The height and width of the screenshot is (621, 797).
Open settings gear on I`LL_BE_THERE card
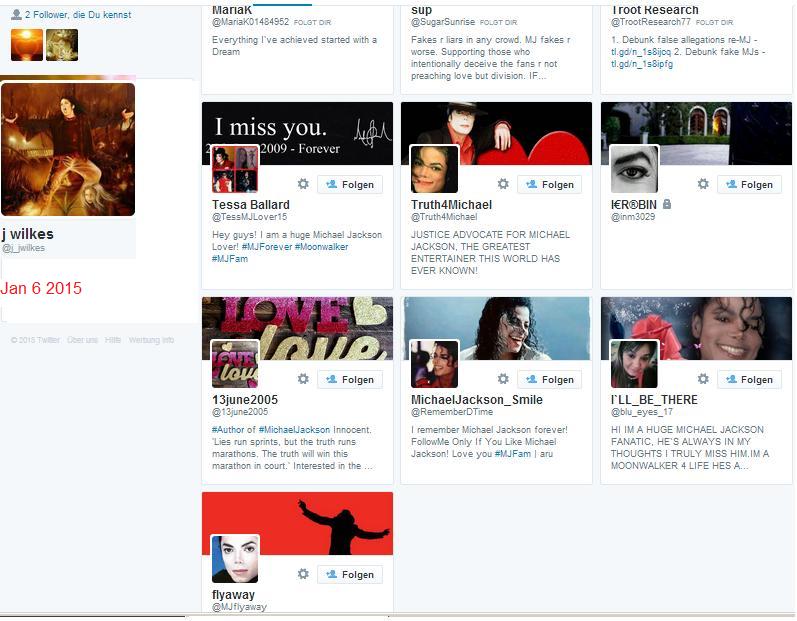click(702, 379)
